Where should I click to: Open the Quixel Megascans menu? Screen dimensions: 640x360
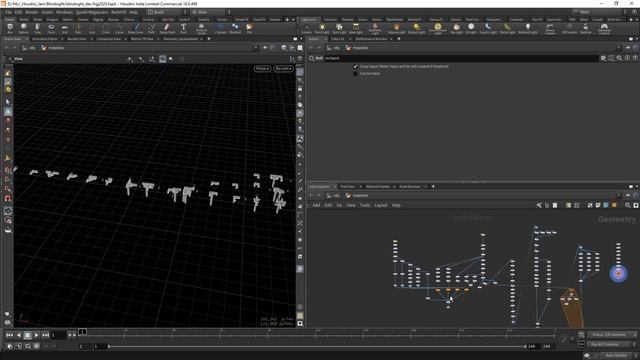(92, 12)
